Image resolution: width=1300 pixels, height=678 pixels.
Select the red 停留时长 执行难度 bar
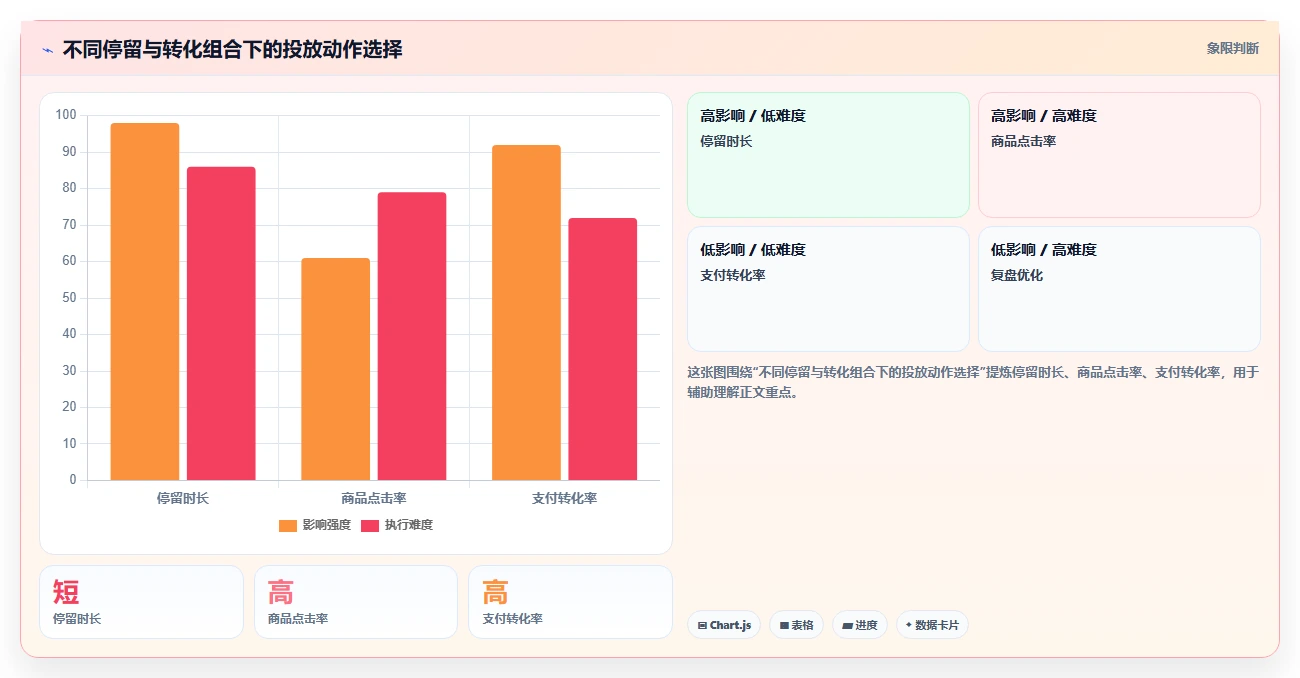pyautogui.click(x=221, y=323)
